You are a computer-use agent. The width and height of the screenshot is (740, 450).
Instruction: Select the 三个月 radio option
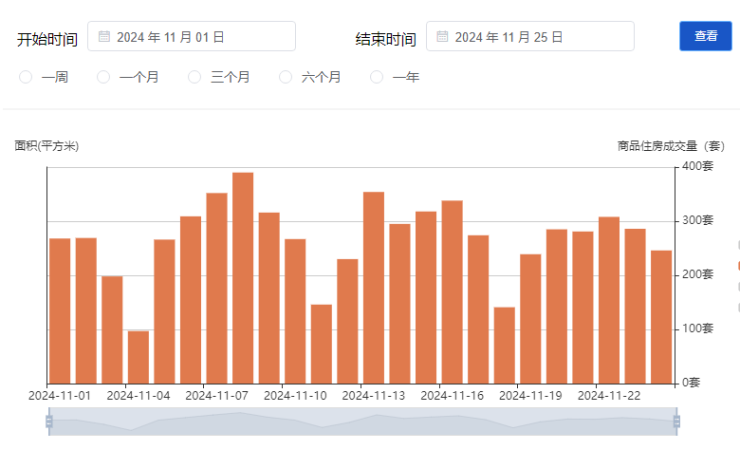(194, 77)
